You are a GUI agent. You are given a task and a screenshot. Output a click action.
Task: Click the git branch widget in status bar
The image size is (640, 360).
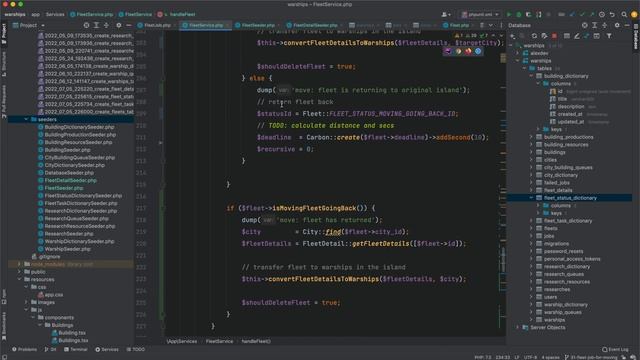(591, 357)
